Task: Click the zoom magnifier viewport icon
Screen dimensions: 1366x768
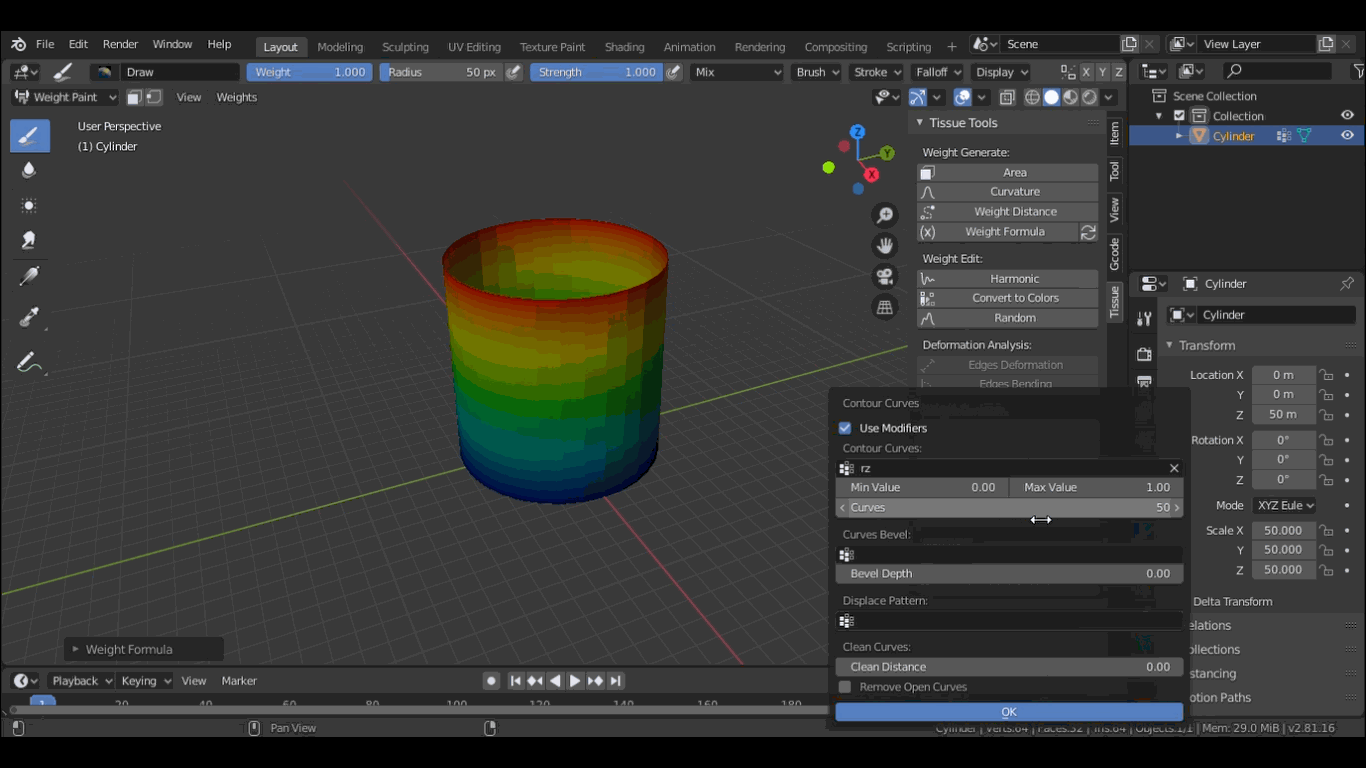Action: point(884,216)
